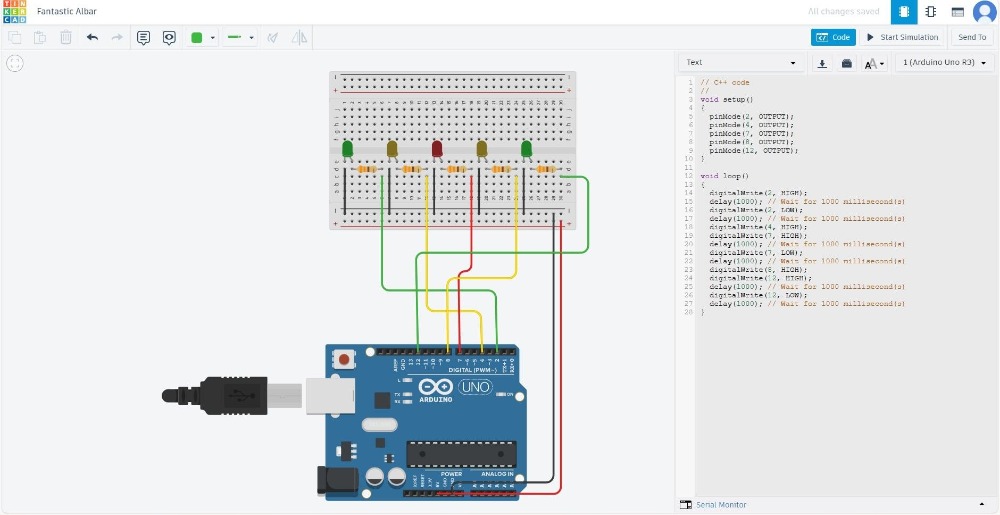Click the Mirror icon in toolbar

[299, 38]
